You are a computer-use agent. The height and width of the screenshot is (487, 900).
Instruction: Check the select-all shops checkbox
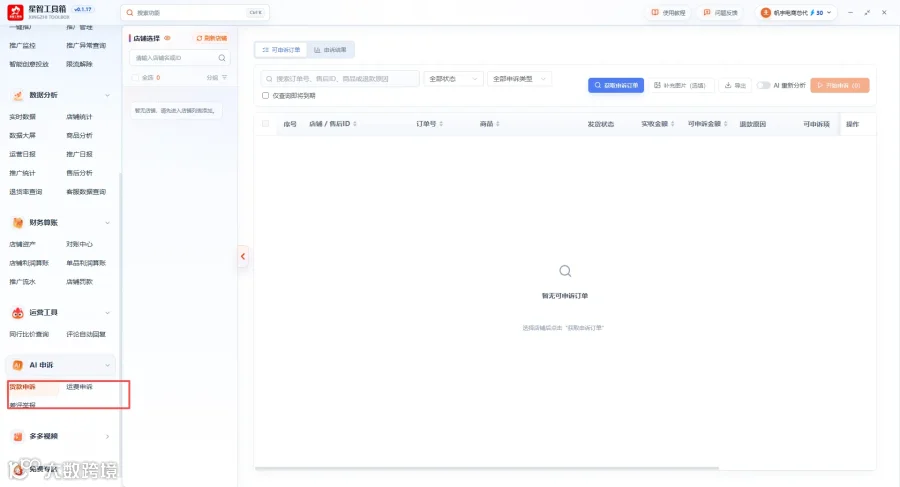[135, 78]
